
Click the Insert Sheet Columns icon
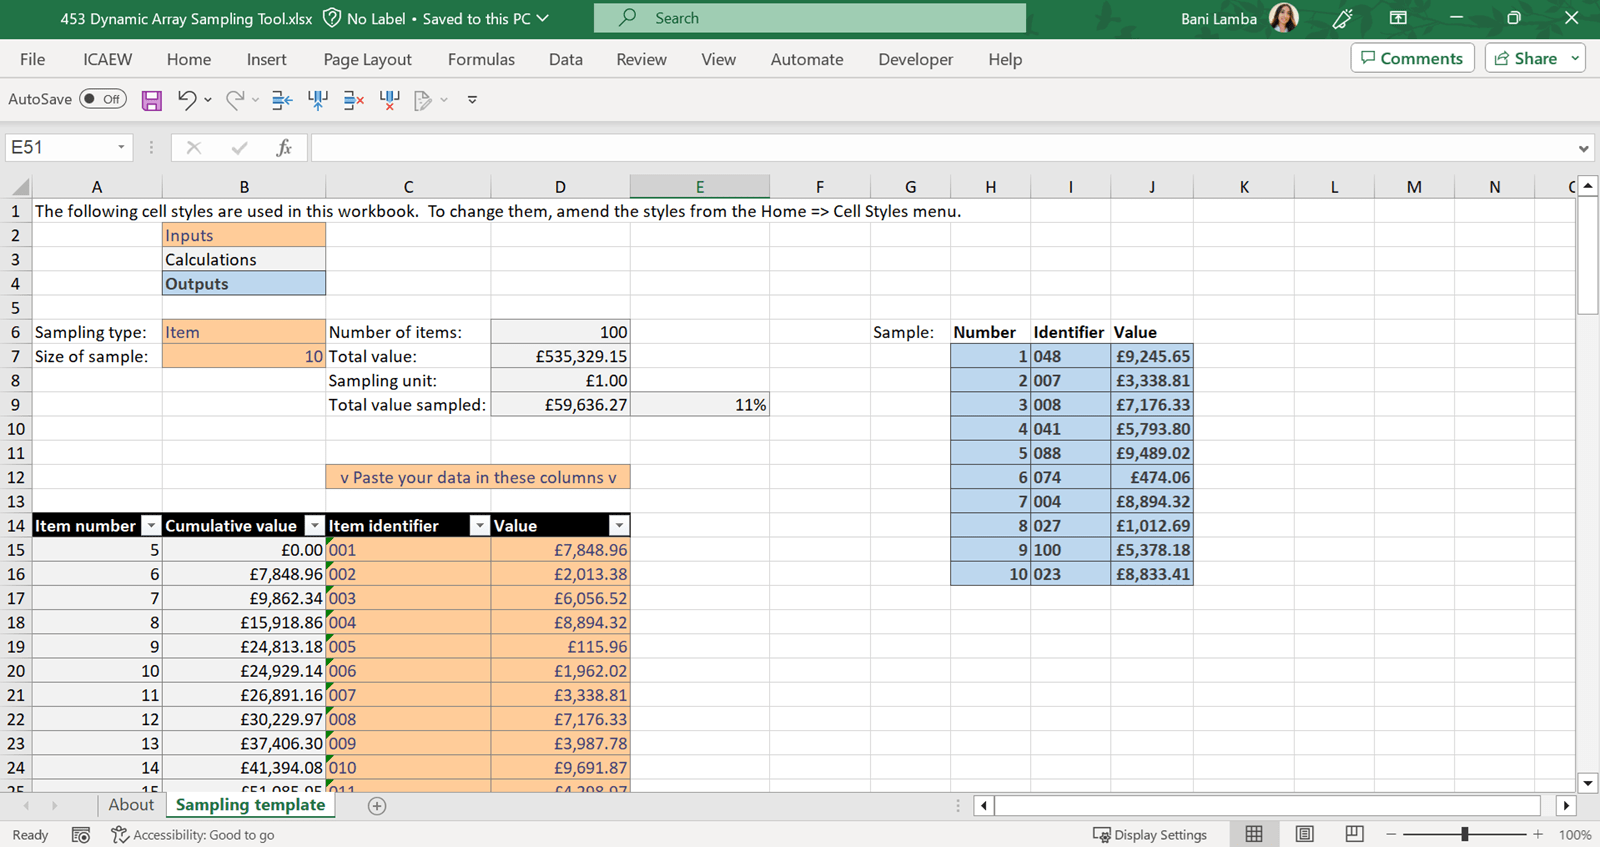[318, 100]
